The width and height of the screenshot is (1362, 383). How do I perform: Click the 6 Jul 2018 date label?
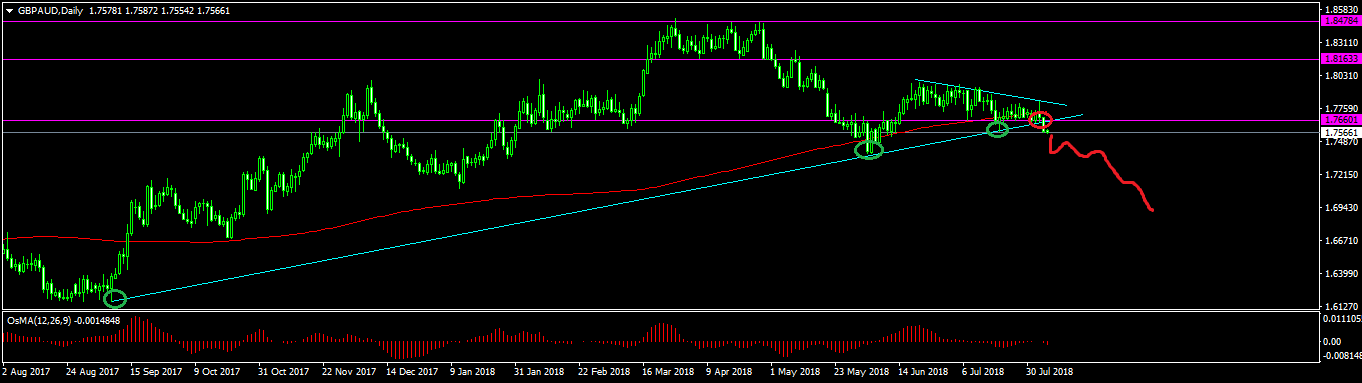click(x=984, y=372)
